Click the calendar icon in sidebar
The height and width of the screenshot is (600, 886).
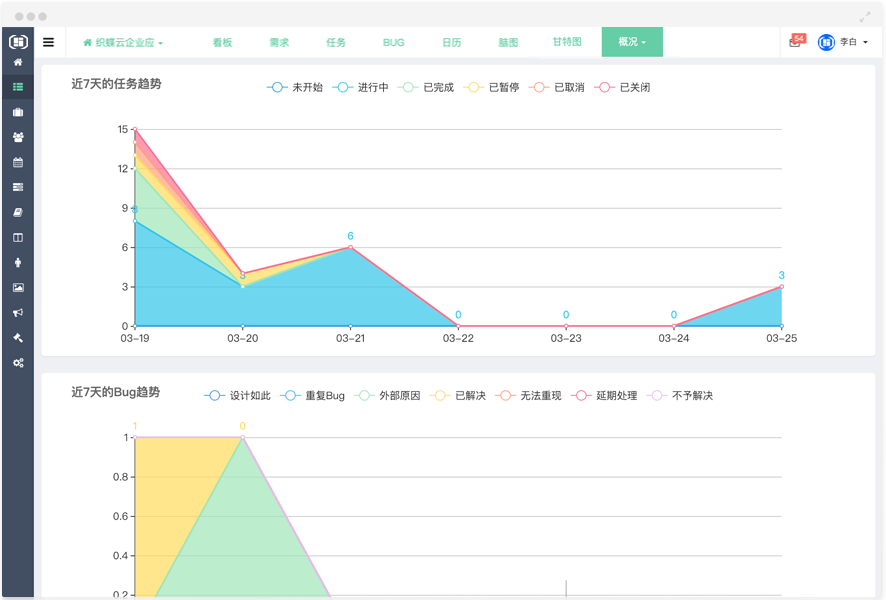17,162
